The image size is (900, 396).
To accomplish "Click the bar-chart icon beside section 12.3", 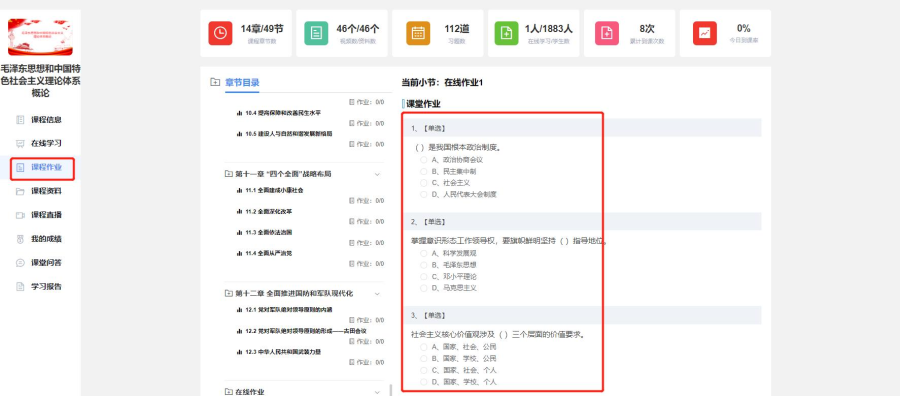I will click(x=239, y=352).
